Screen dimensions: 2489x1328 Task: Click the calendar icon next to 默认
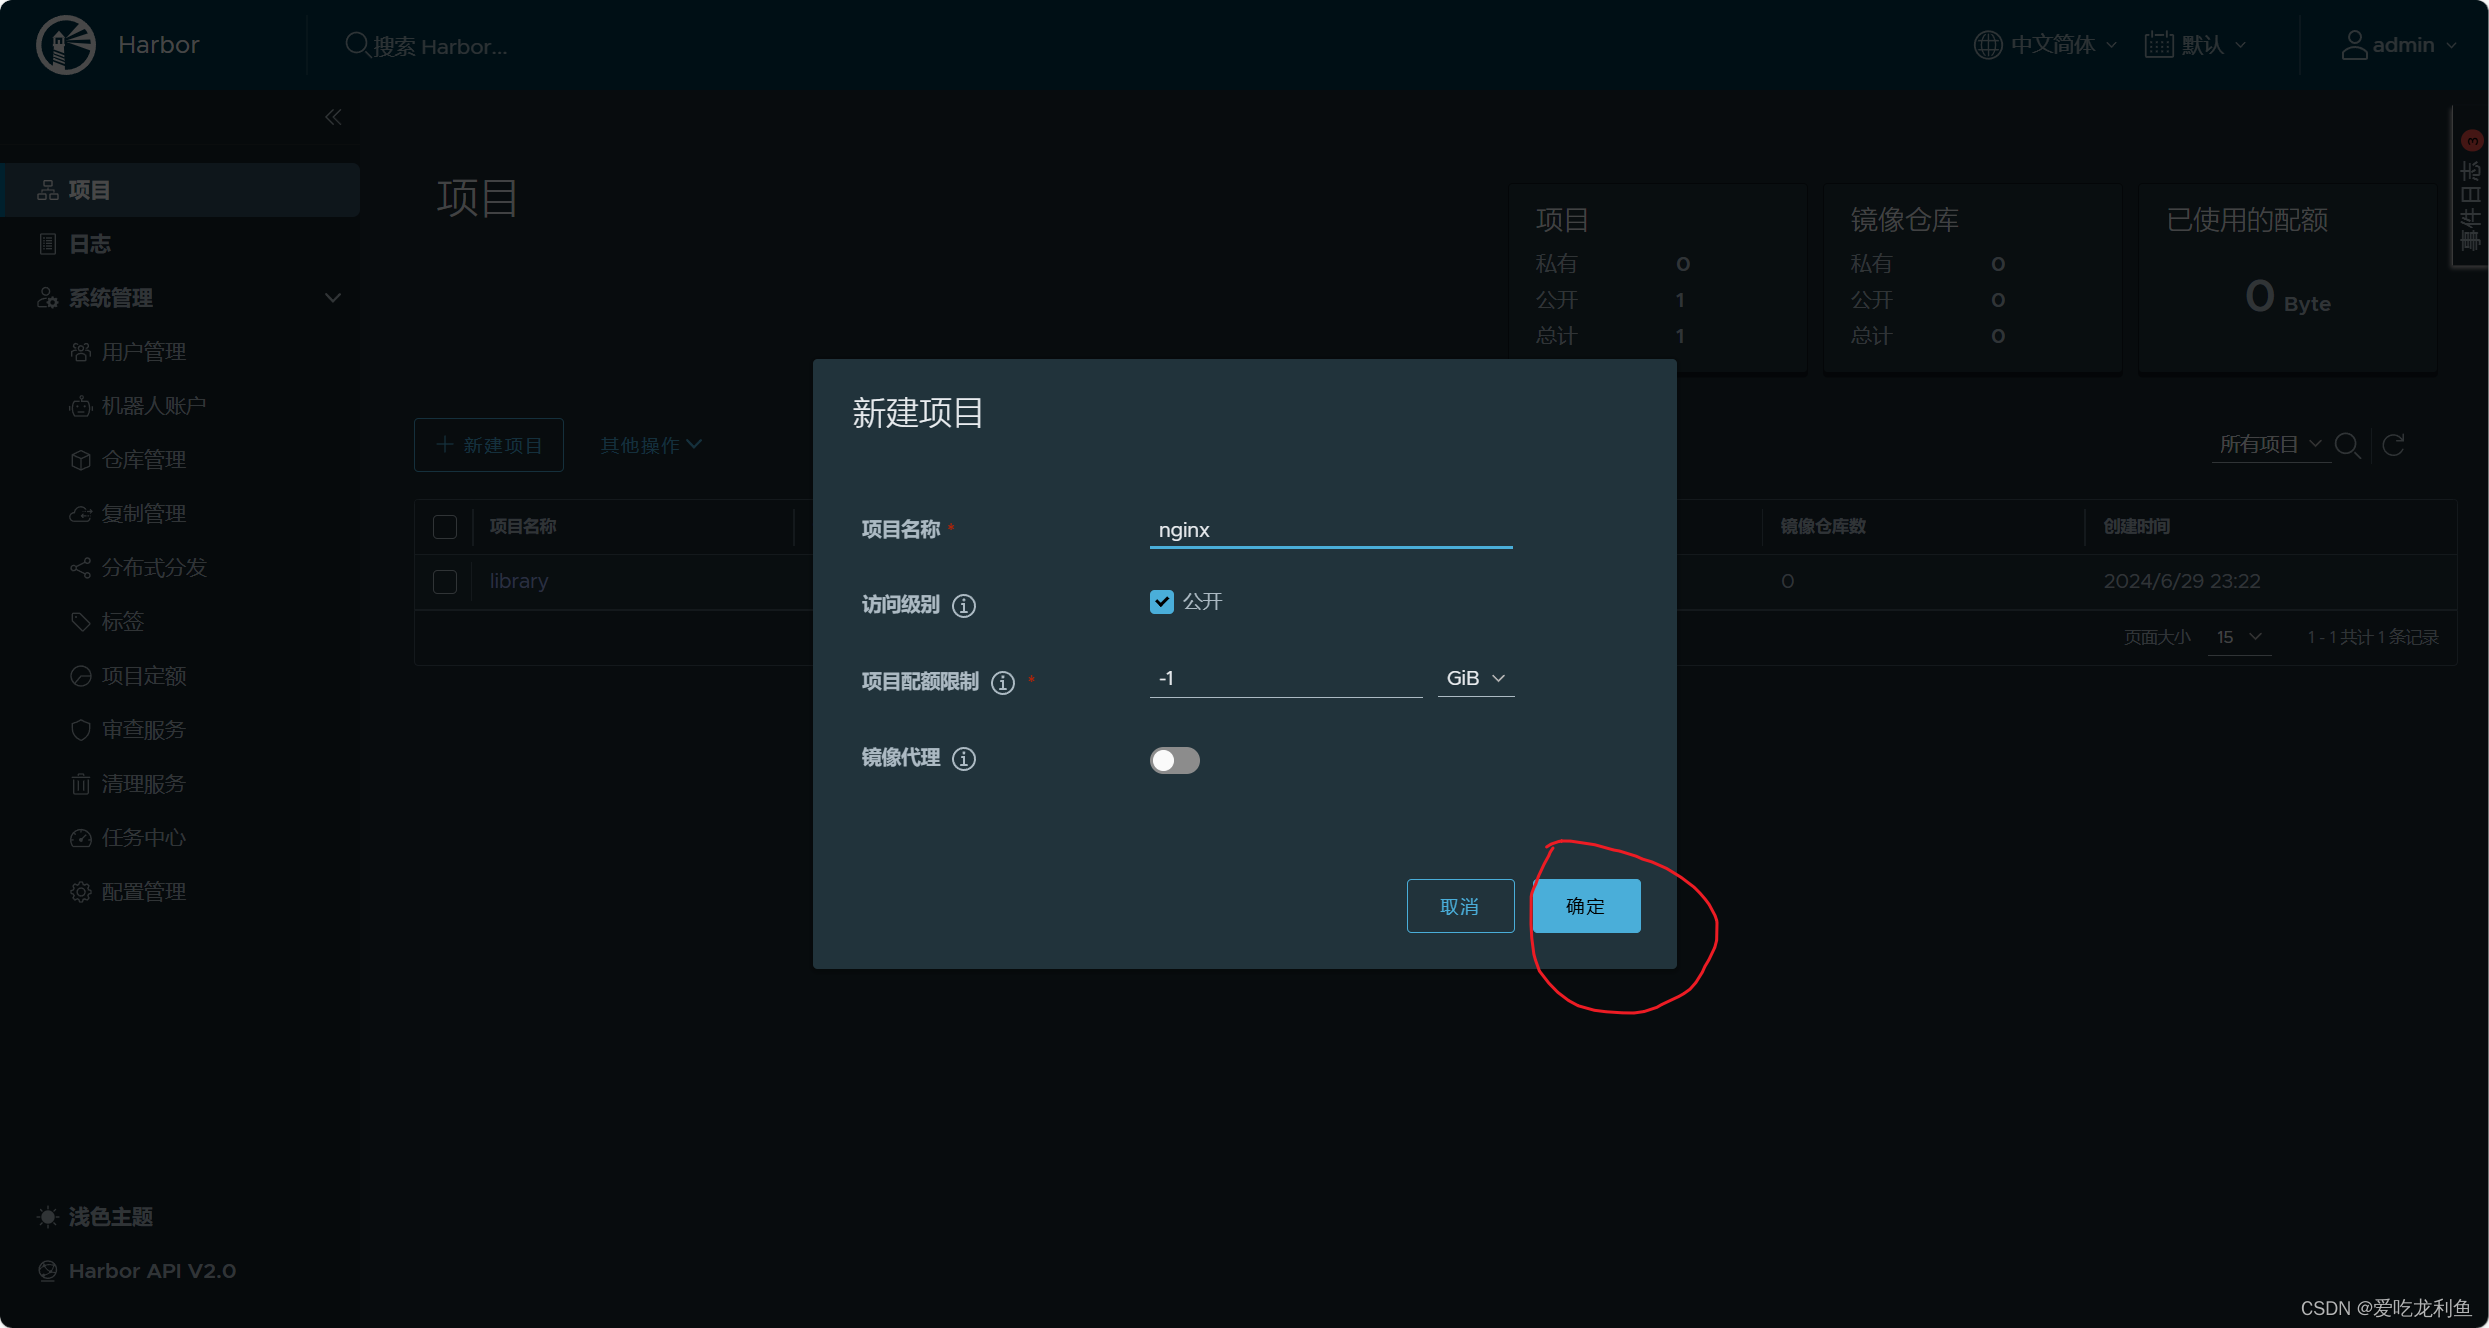(x=2158, y=45)
